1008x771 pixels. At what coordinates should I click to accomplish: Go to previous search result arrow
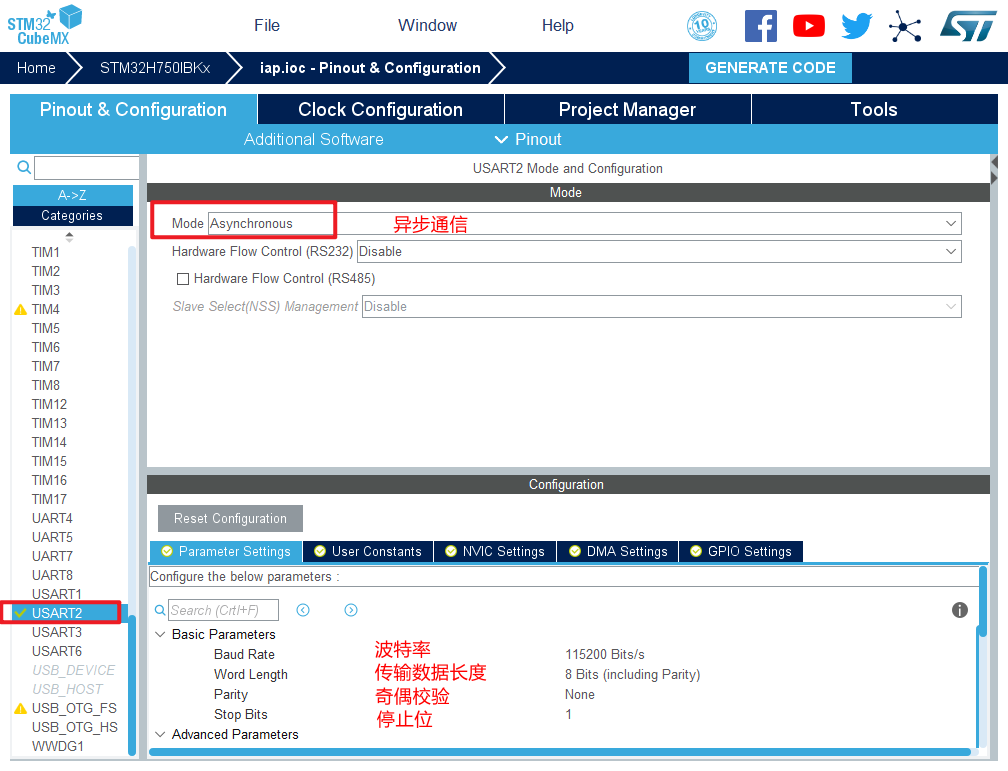tap(303, 610)
